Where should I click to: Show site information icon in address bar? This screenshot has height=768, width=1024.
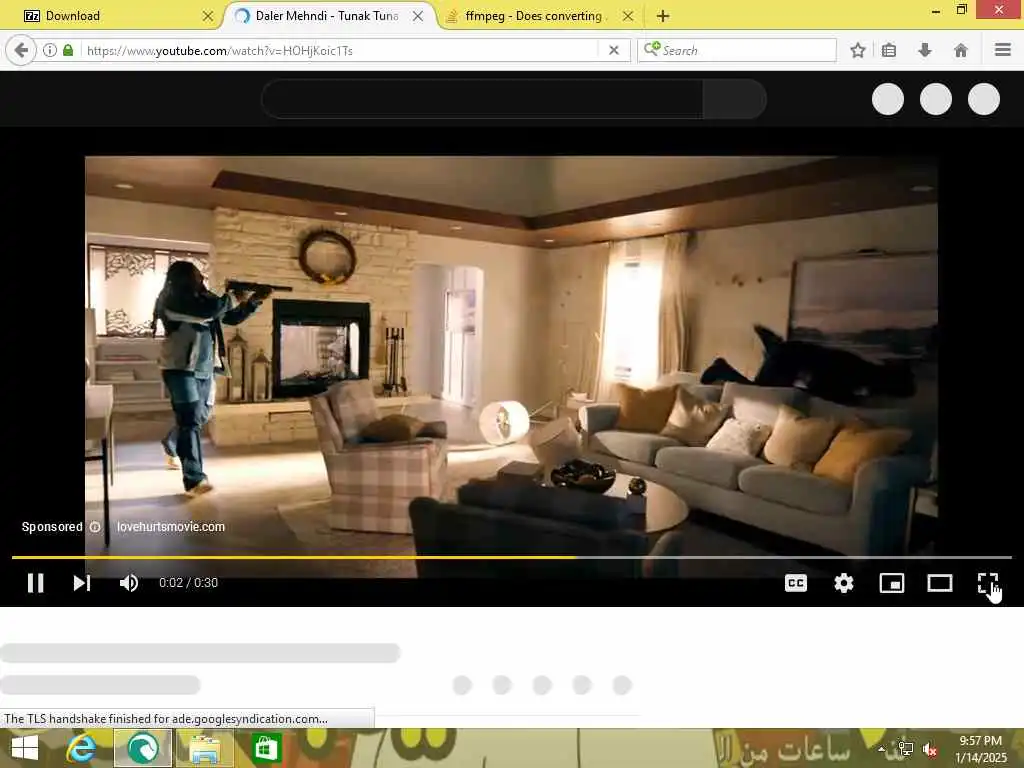click(50, 50)
